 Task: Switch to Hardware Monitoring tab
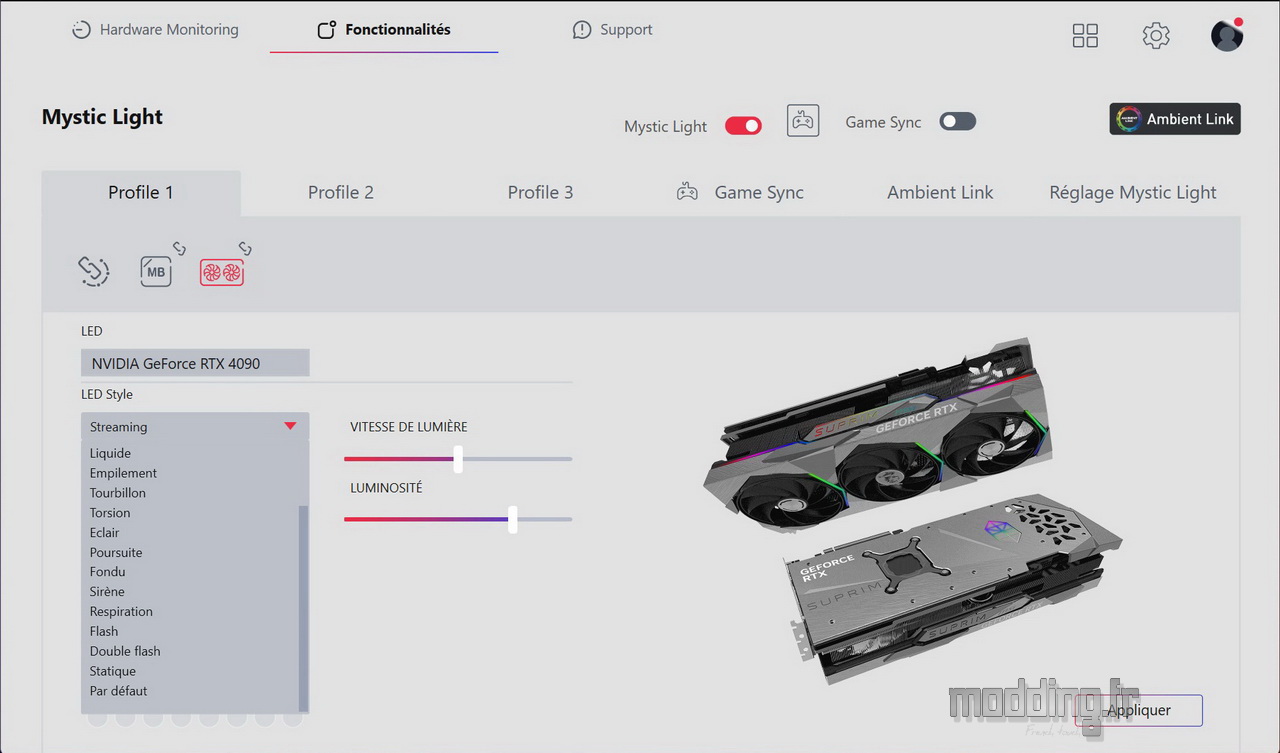click(155, 30)
